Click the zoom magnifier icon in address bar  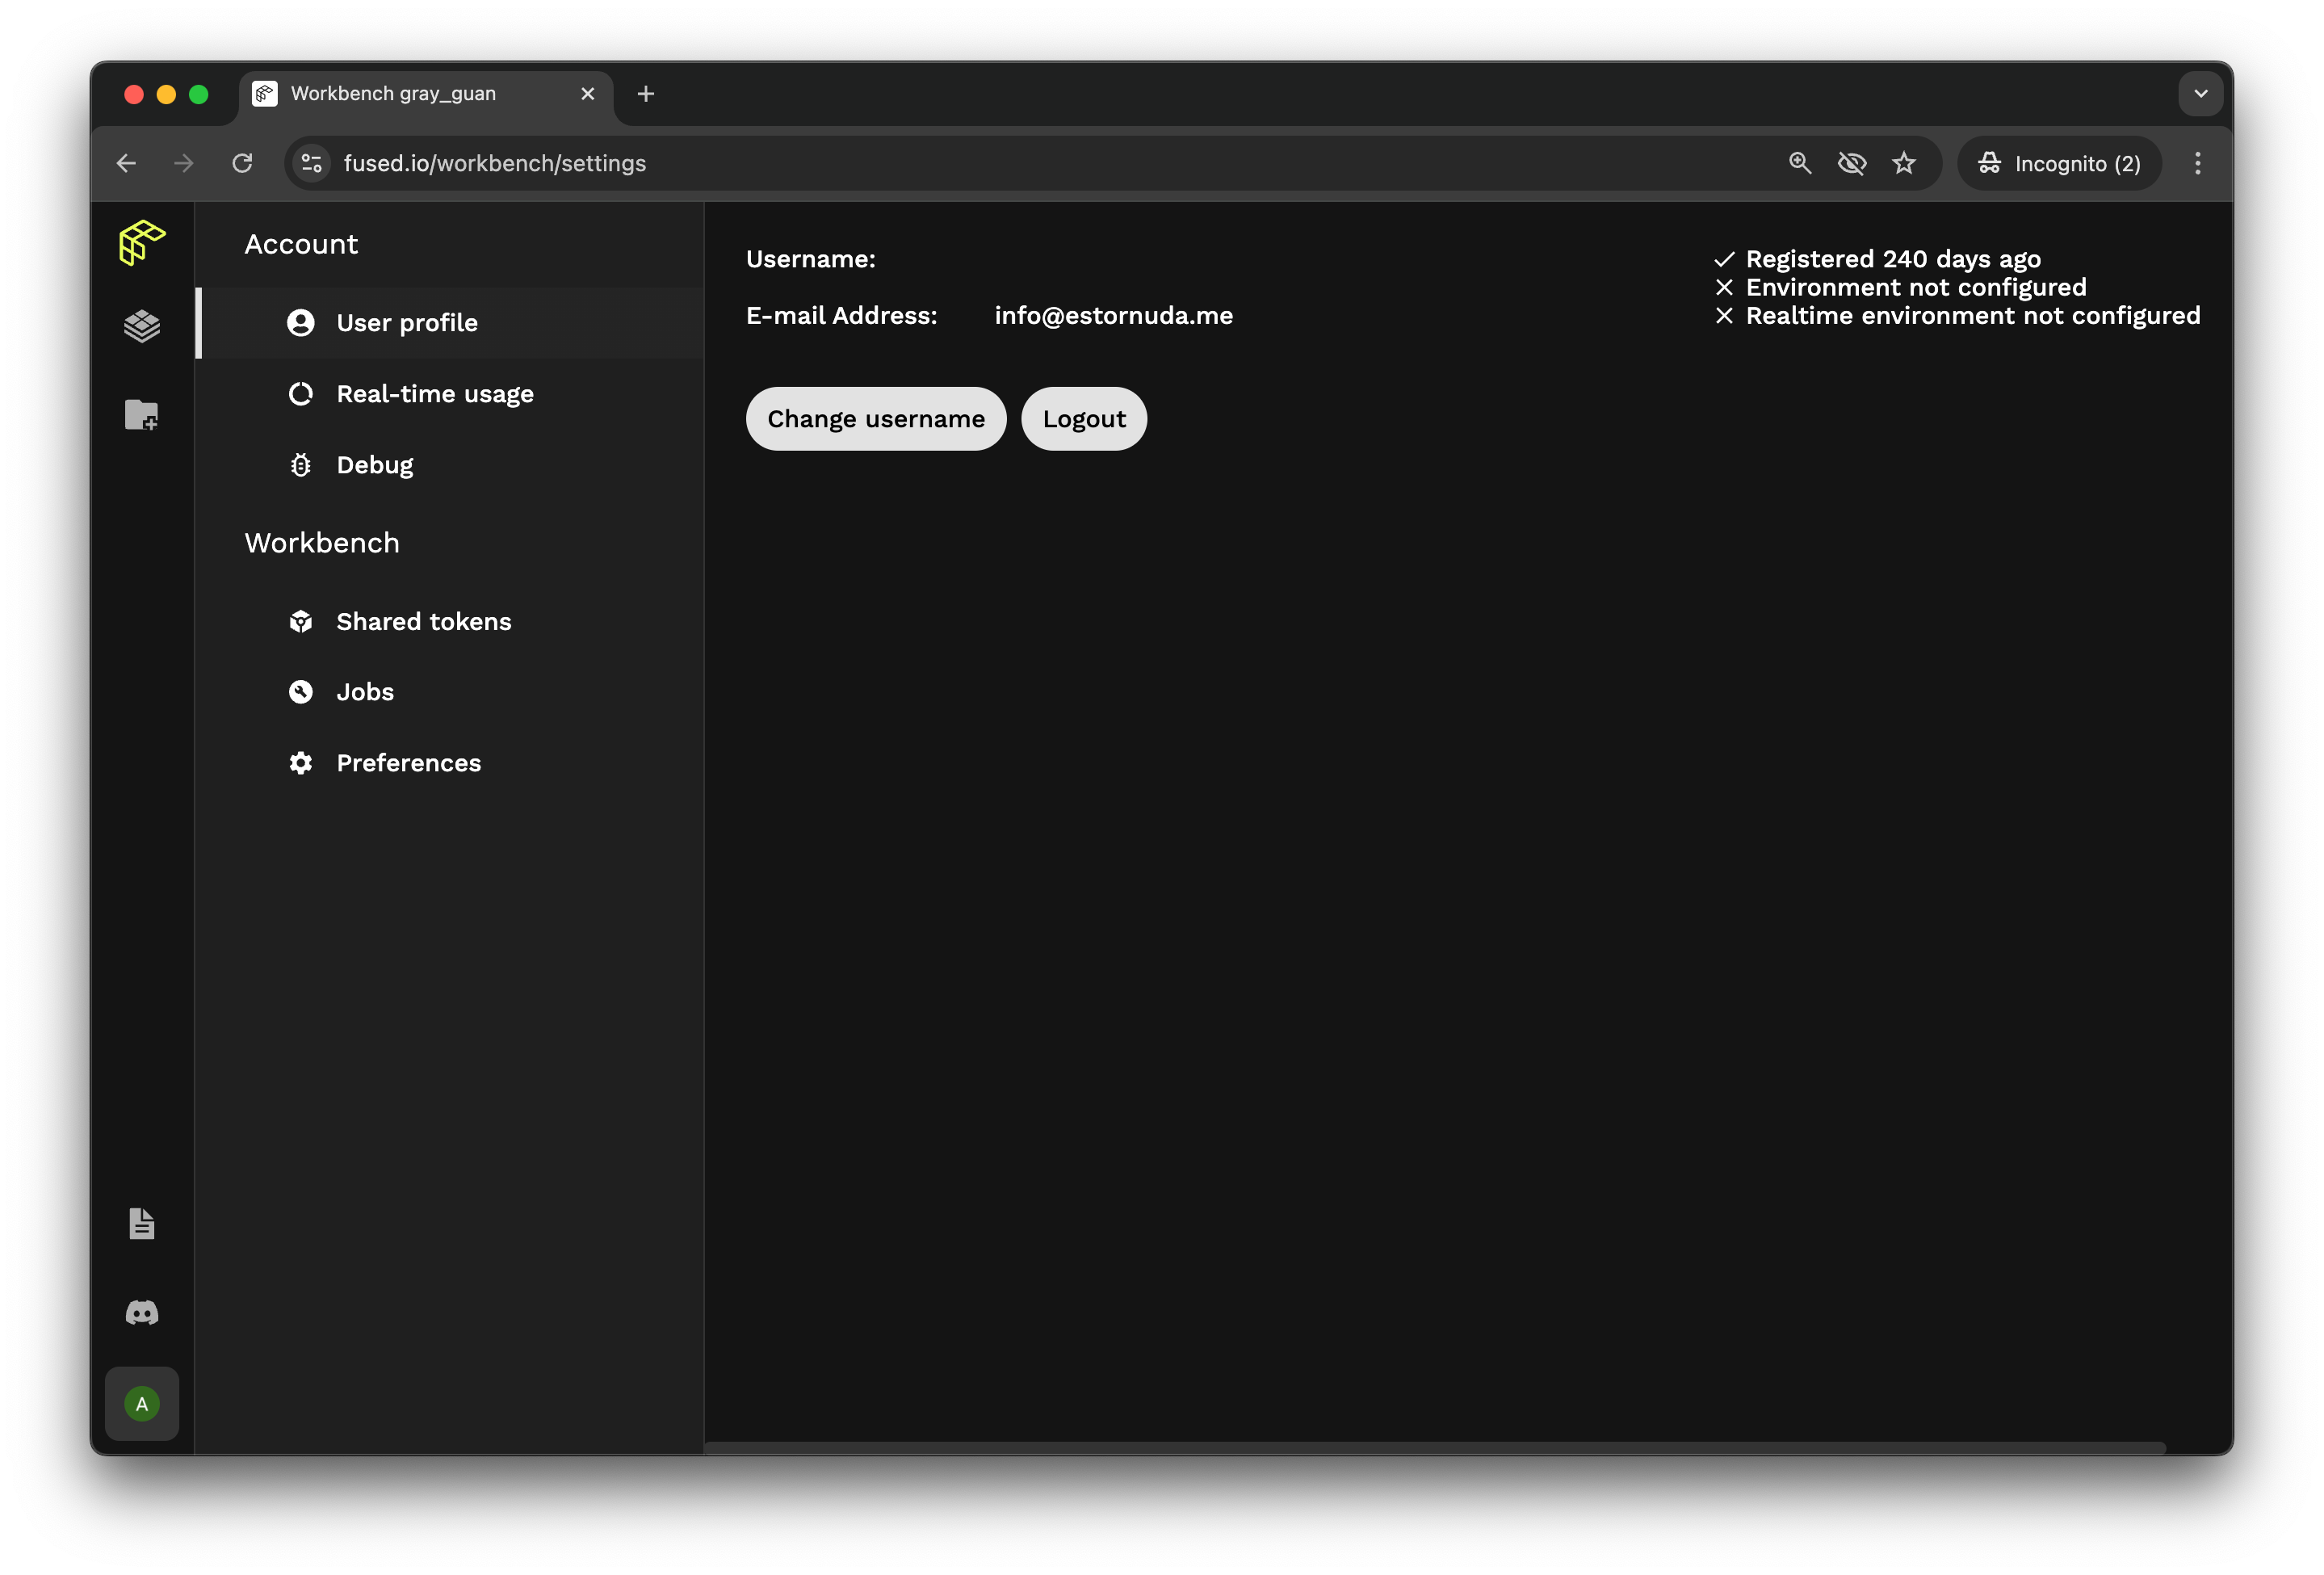pos(1799,163)
